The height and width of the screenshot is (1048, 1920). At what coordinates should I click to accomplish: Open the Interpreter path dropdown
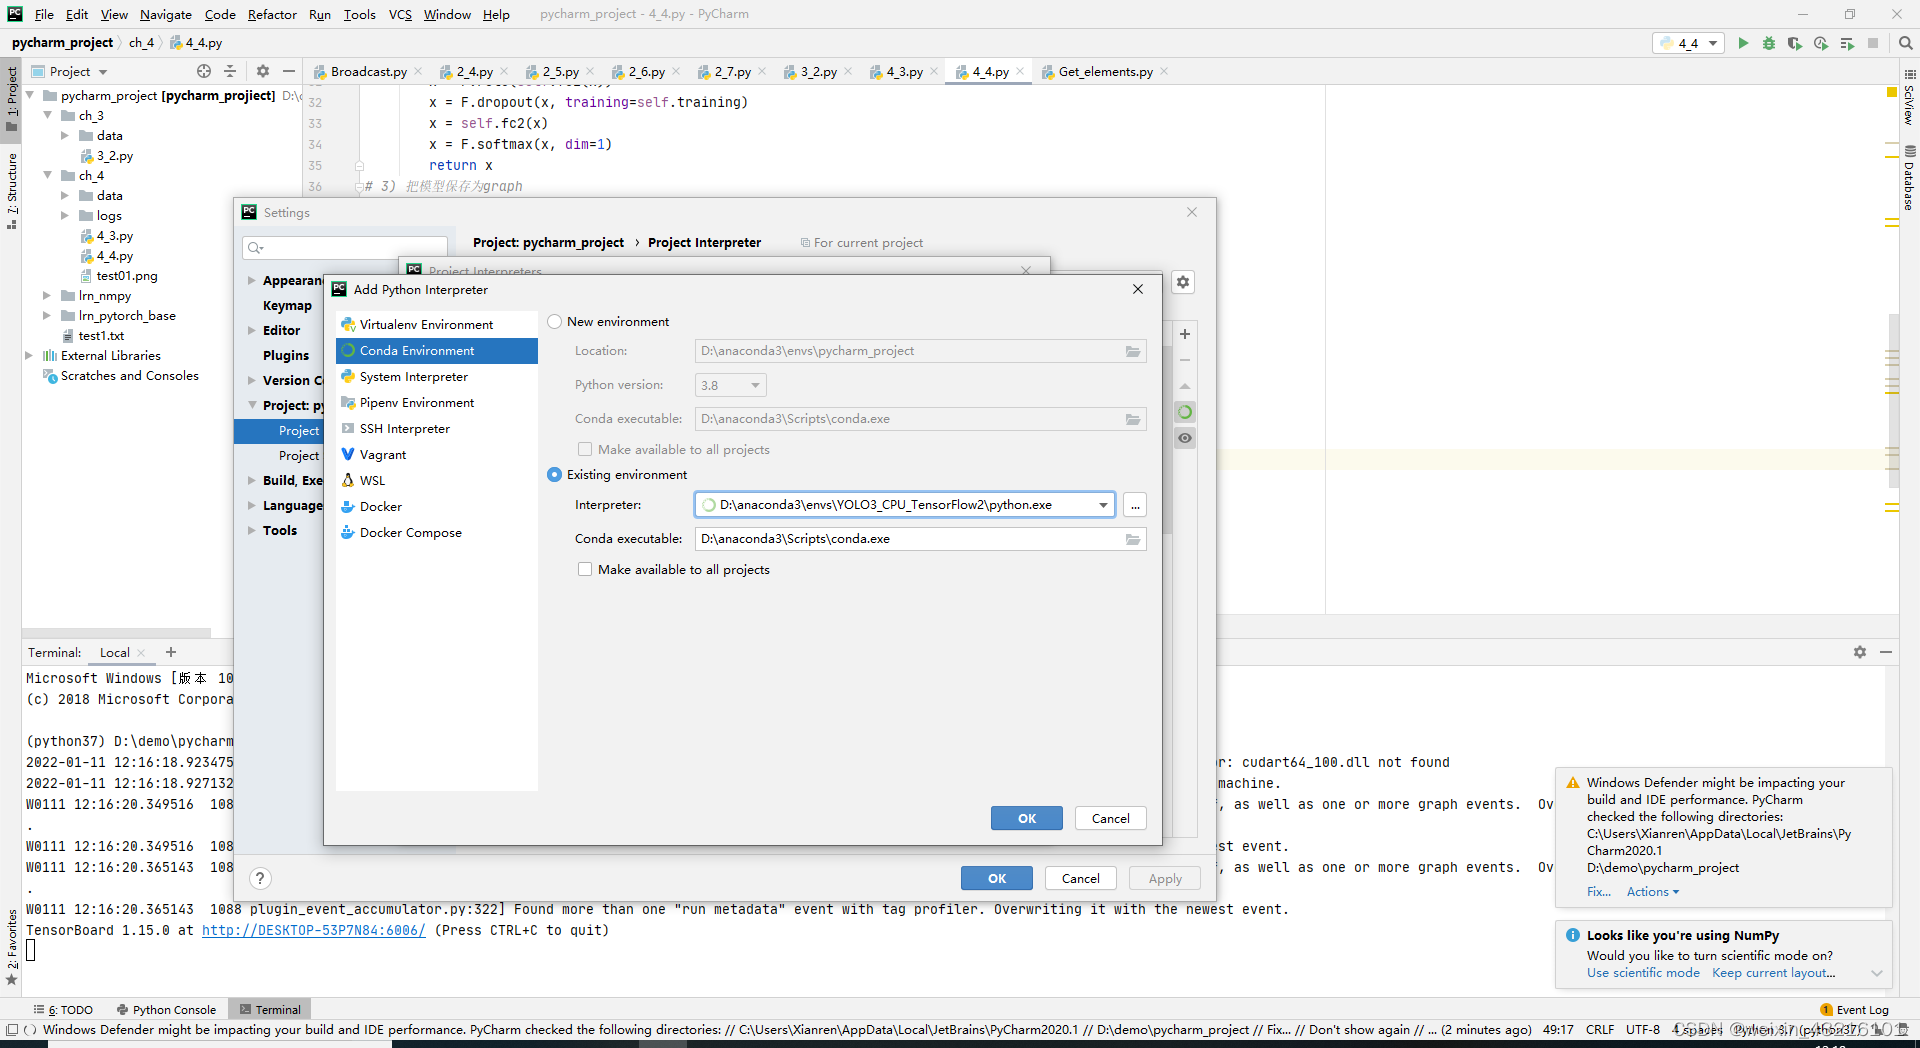[x=1103, y=505]
